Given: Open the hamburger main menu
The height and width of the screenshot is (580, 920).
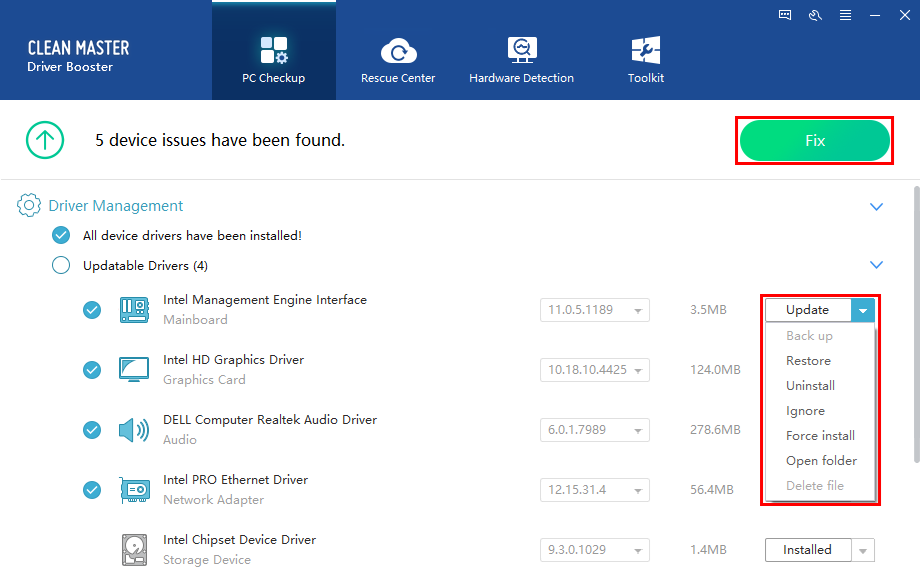Looking at the screenshot, I should point(845,15).
